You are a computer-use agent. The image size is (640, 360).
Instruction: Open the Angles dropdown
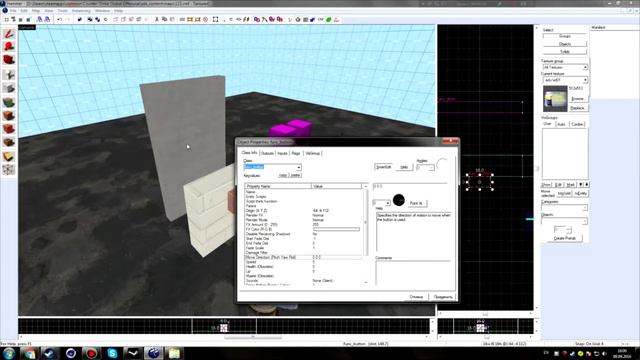(x=431, y=168)
